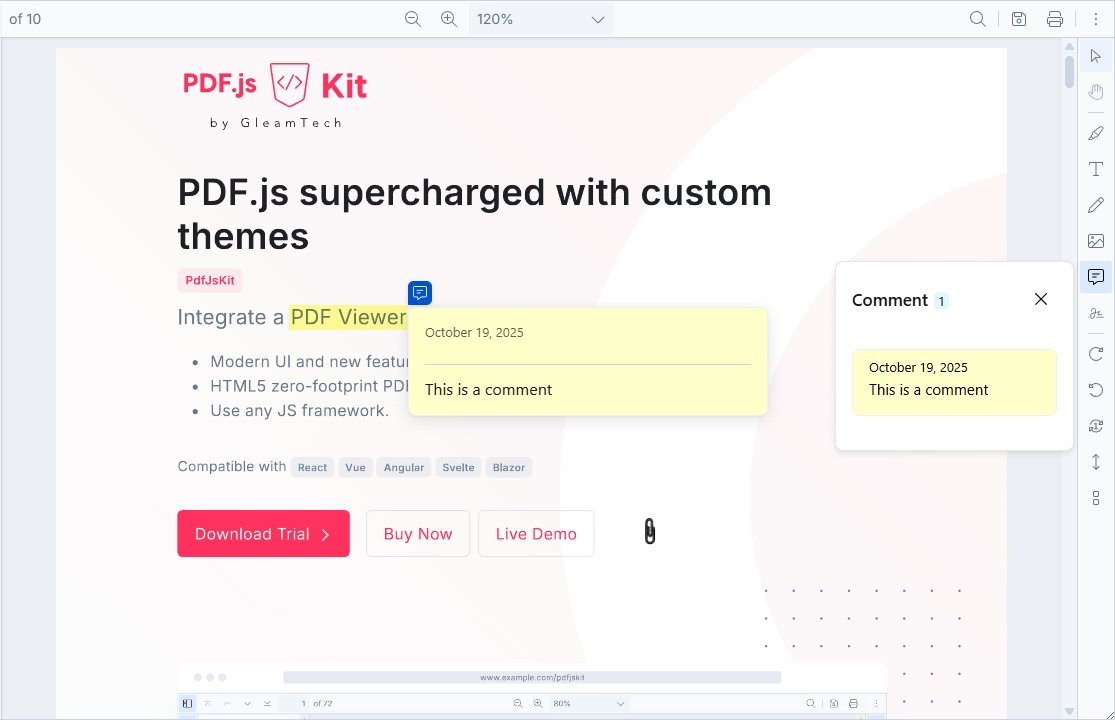Viewport: 1115px width, 720px height.
Task: Select the comment card in Comment panel
Action: click(x=954, y=382)
